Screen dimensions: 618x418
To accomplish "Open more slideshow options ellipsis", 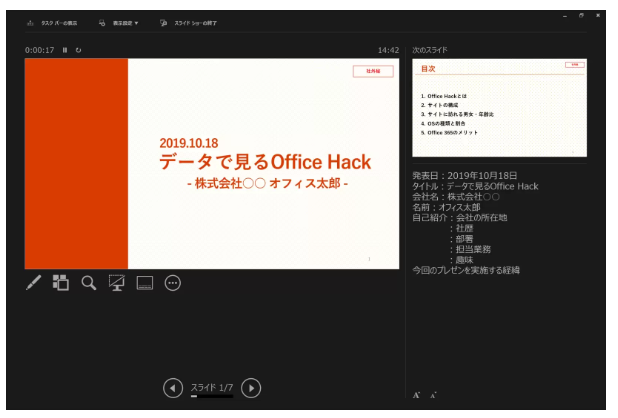I will click(172, 283).
